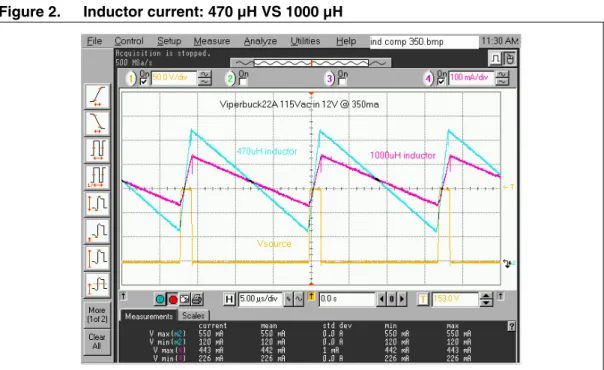
Task: Switch to the Measurements tab
Action: (149, 316)
